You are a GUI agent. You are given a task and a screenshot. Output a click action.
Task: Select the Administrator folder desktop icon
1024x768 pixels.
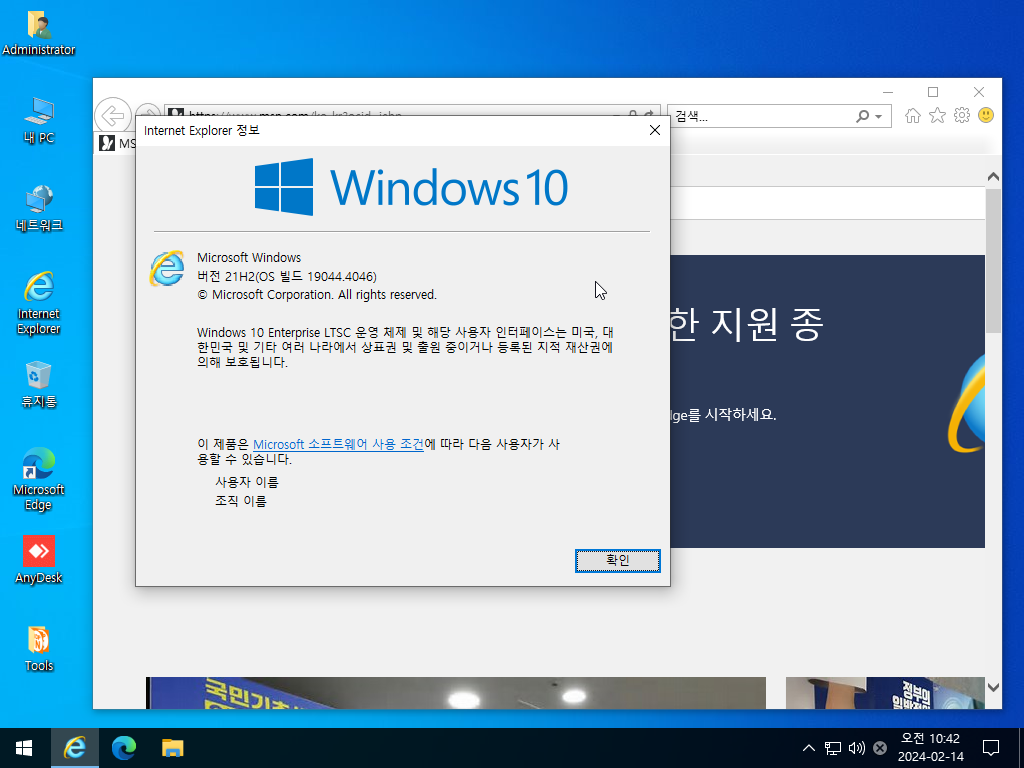tap(39, 33)
